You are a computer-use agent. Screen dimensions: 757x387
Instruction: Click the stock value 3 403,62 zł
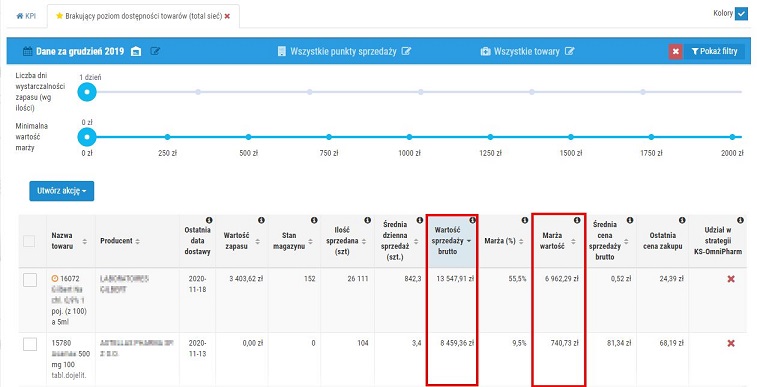pyautogui.click(x=246, y=279)
